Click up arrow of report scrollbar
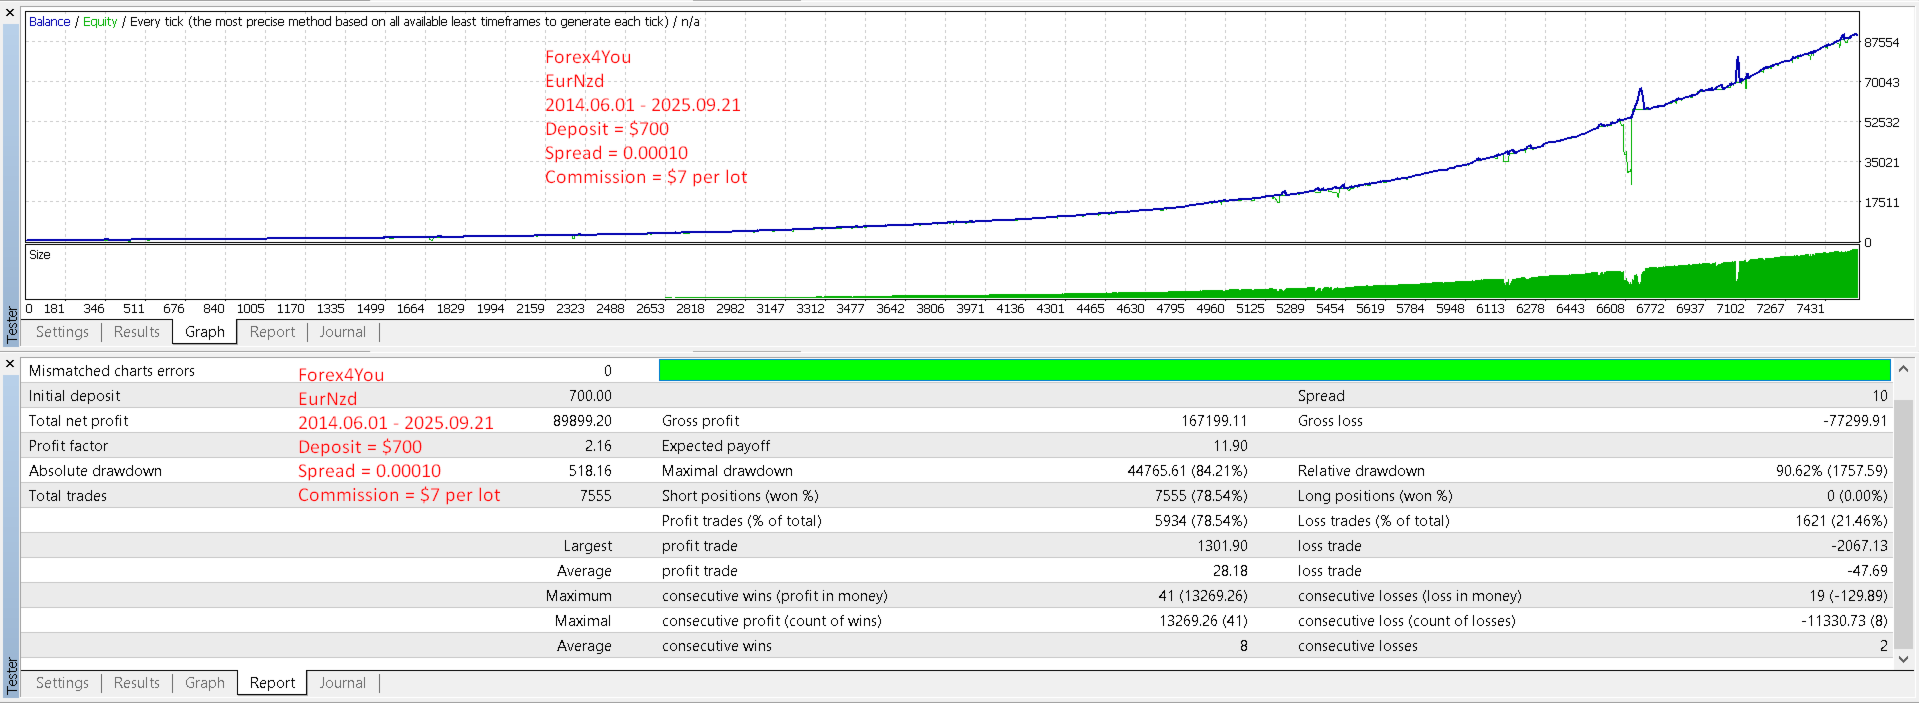1919x703 pixels. click(1903, 369)
